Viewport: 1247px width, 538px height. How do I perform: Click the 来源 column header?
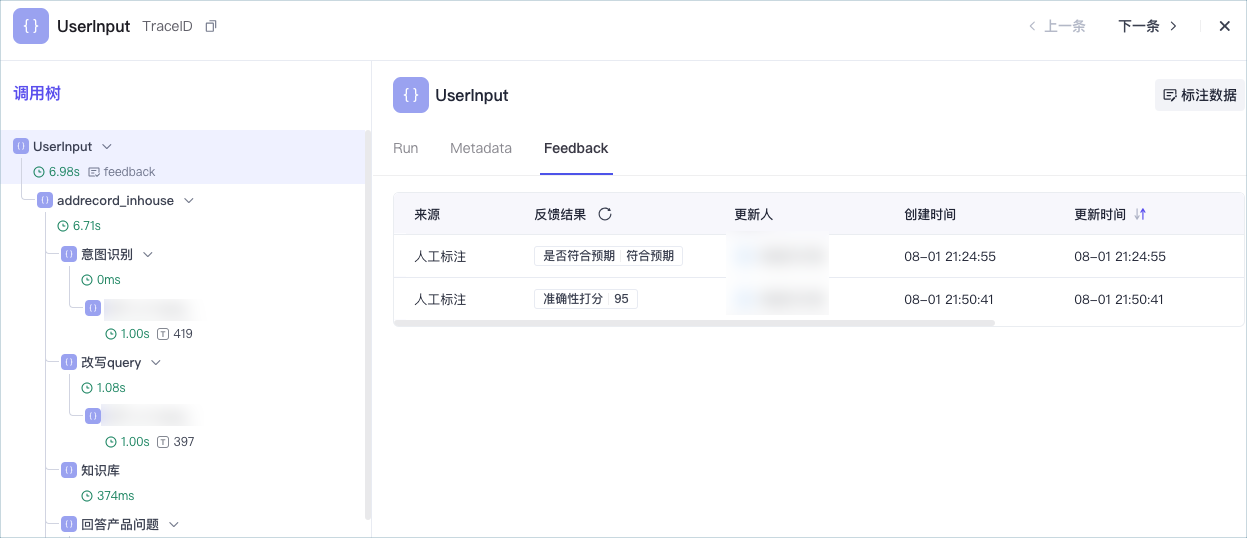[x=427, y=214]
